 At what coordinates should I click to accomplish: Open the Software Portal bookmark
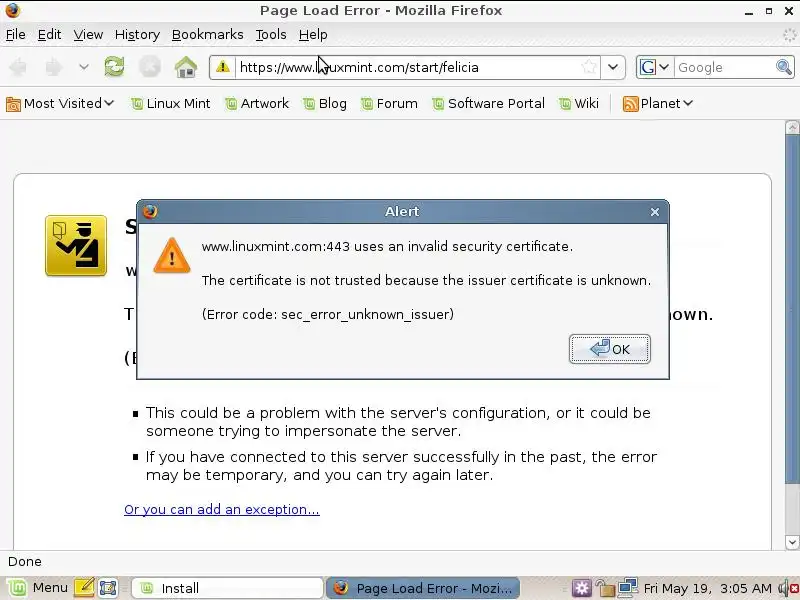pyautogui.click(x=488, y=104)
